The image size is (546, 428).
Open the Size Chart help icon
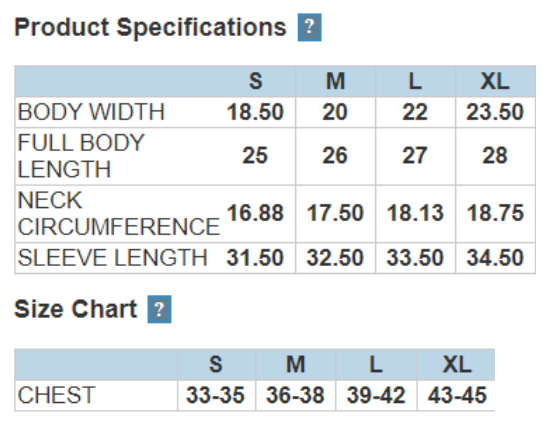(x=159, y=309)
